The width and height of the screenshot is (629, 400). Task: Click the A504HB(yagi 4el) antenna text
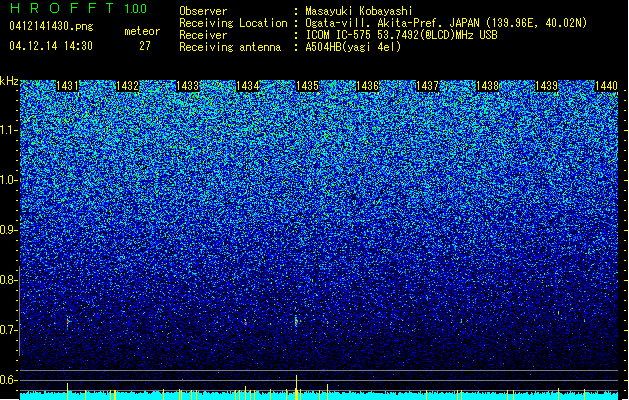353,47
